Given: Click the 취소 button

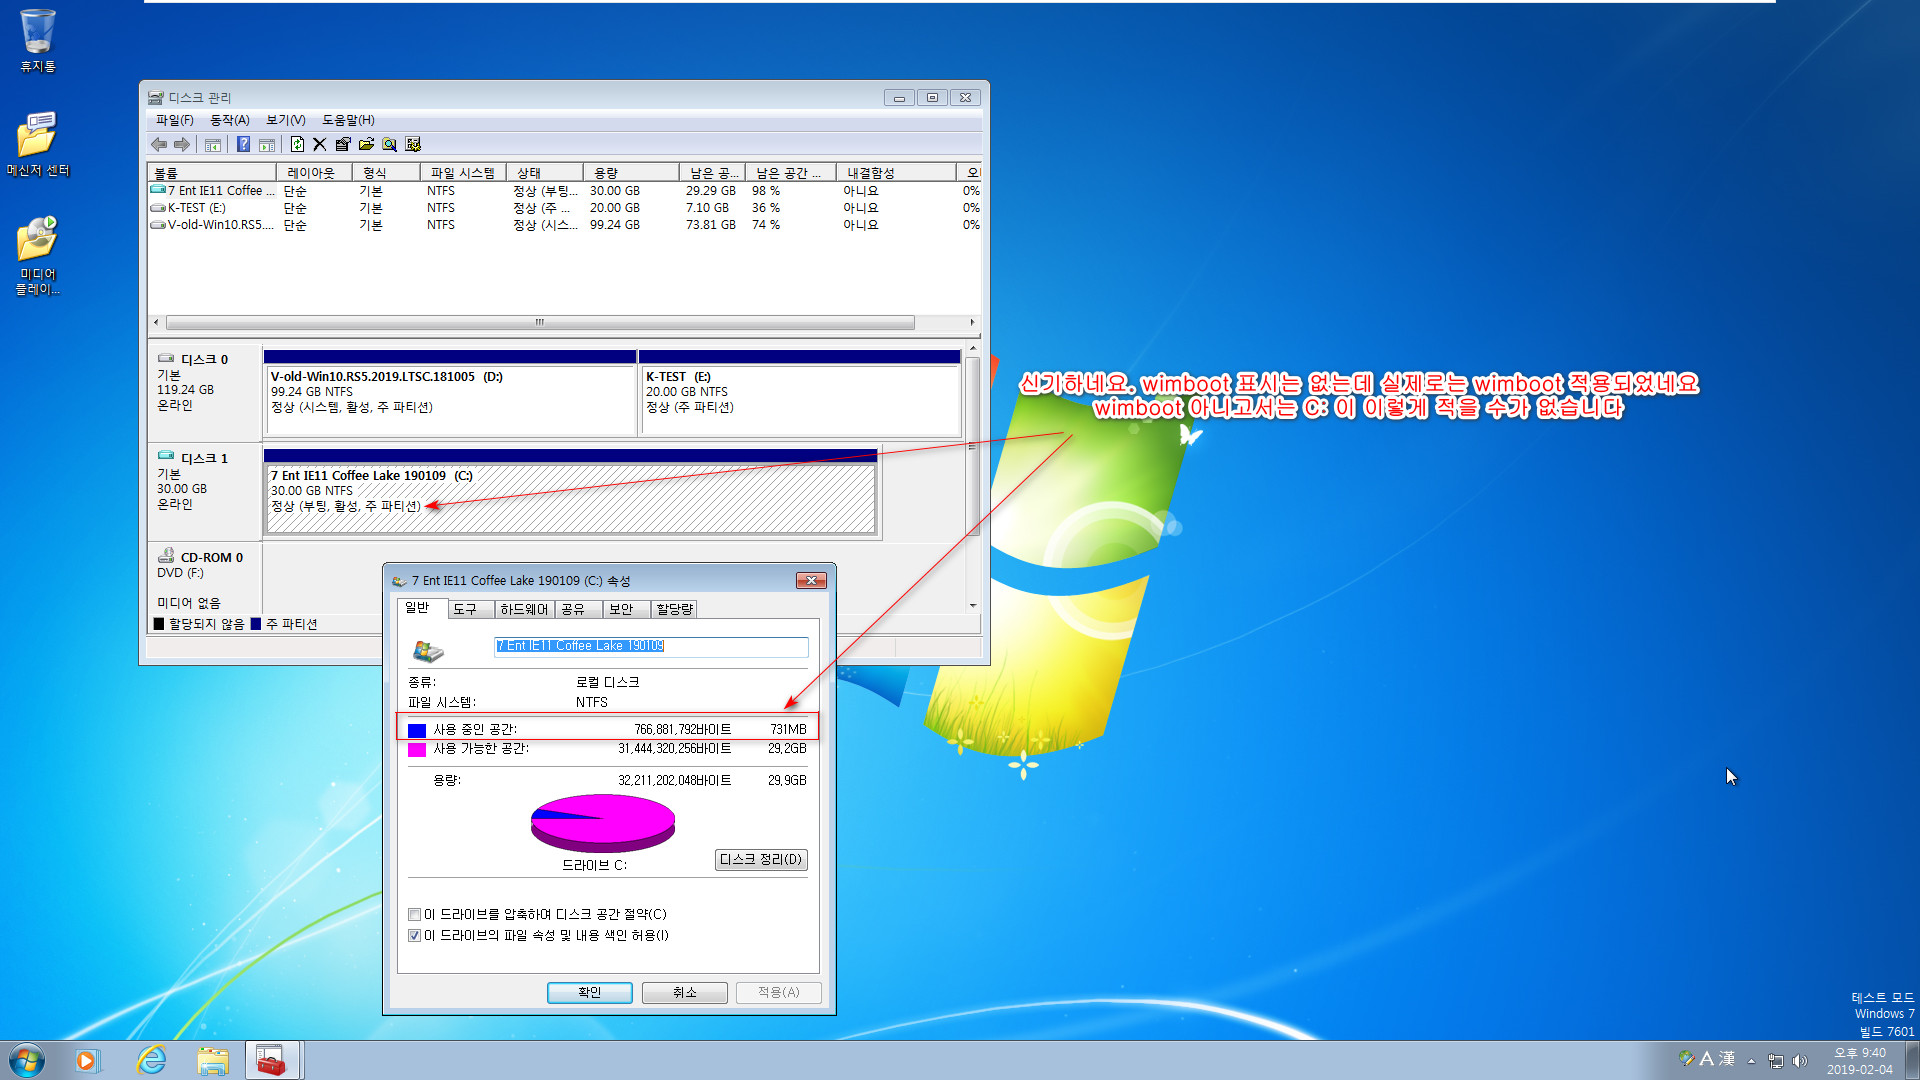Looking at the screenshot, I should click(685, 992).
